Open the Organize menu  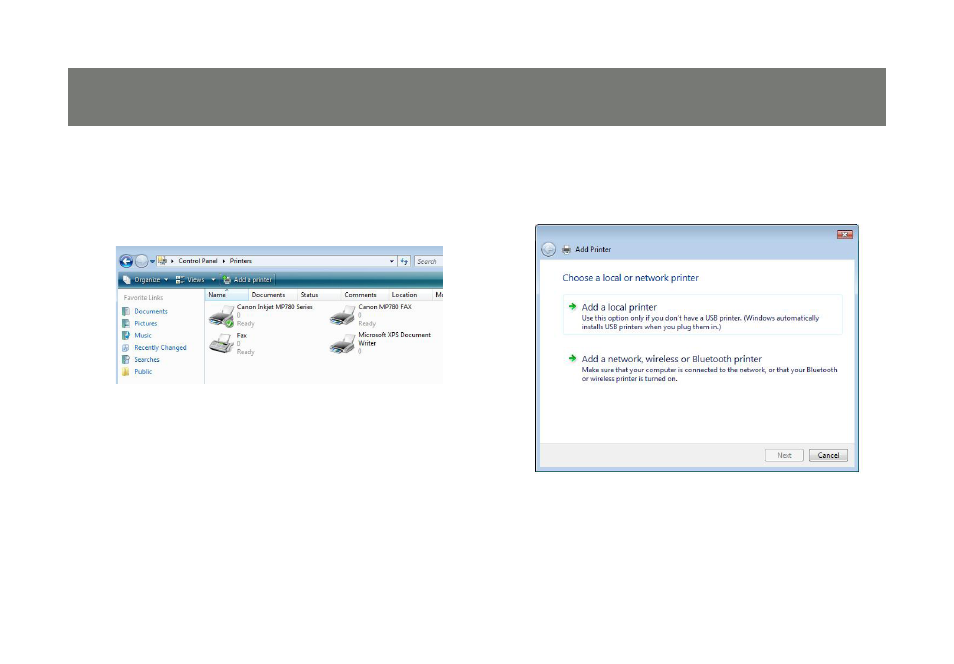point(145,279)
